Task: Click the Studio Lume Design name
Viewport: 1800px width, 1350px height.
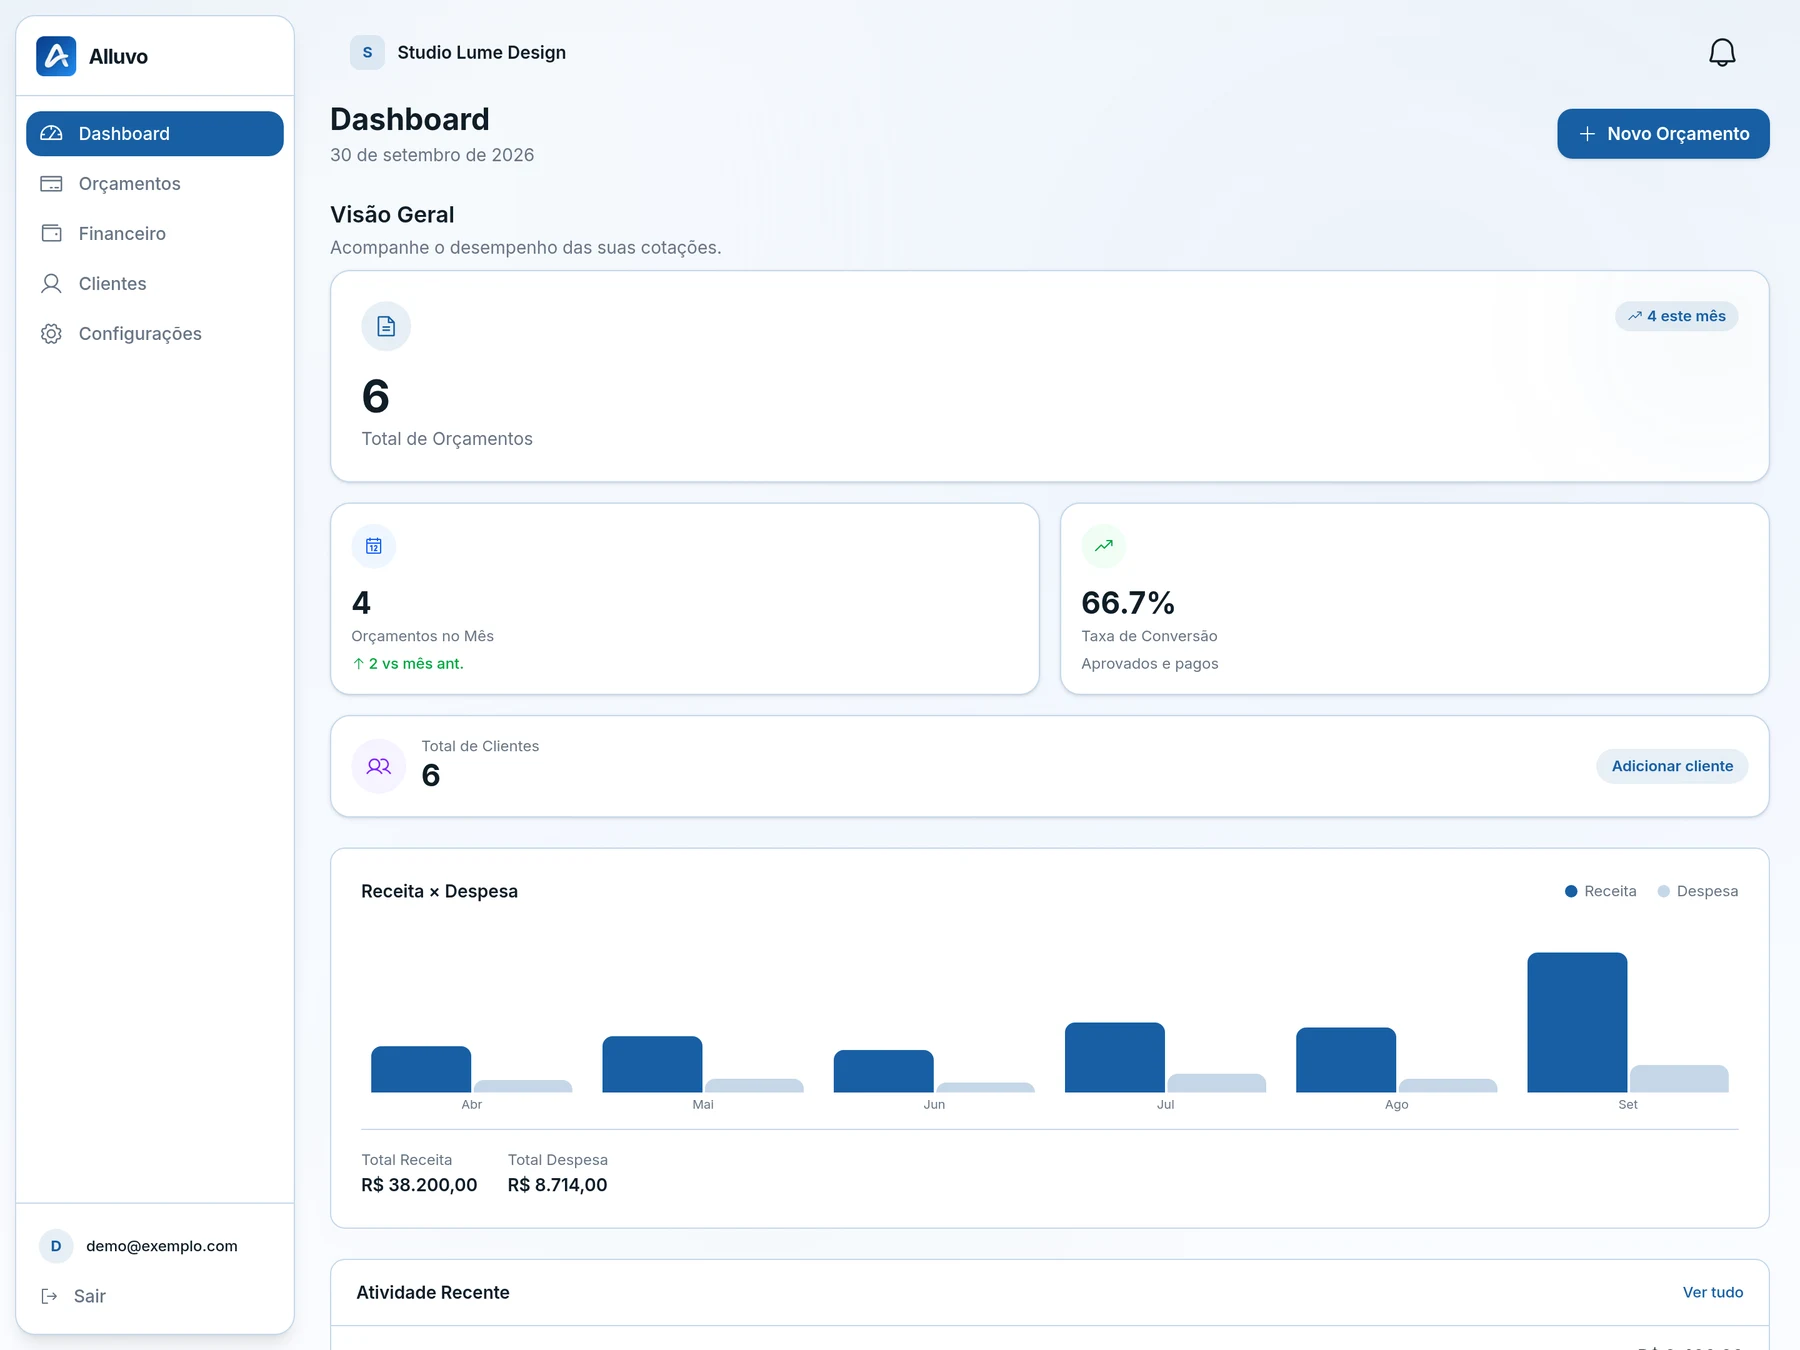Action: coord(481,52)
